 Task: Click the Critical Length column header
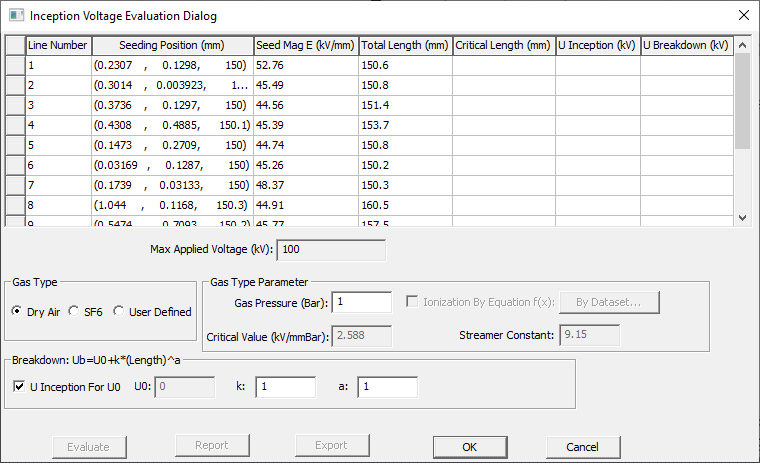[x=503, y=46]
